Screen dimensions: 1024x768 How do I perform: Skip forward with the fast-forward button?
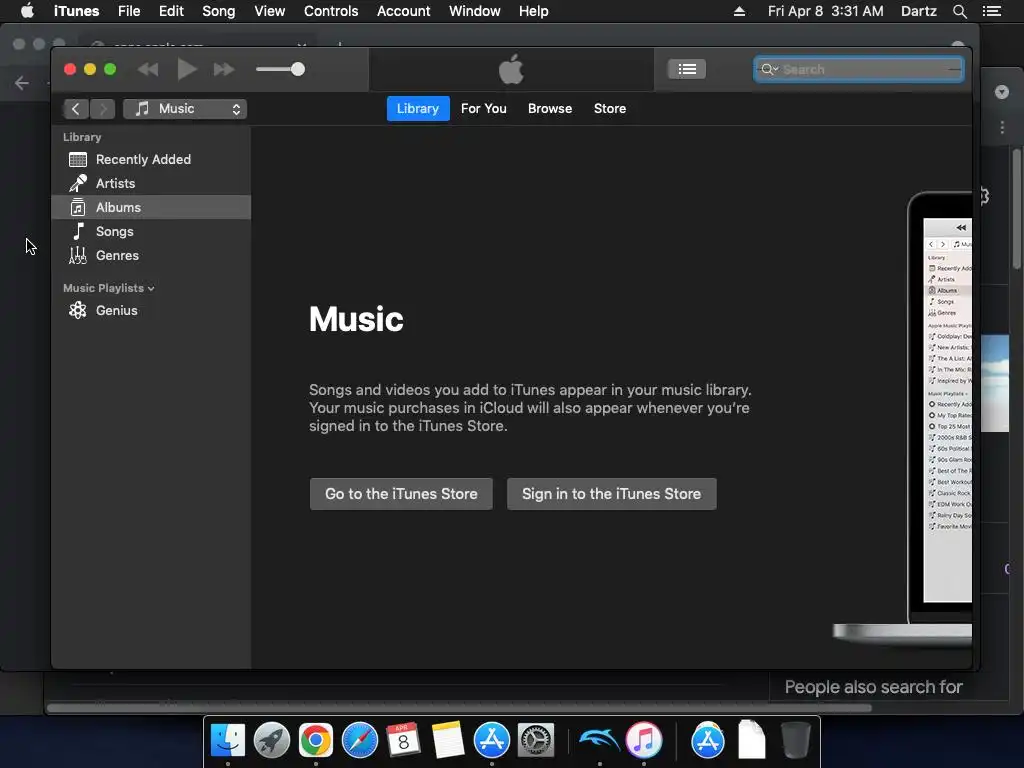(x=224, y=69)
